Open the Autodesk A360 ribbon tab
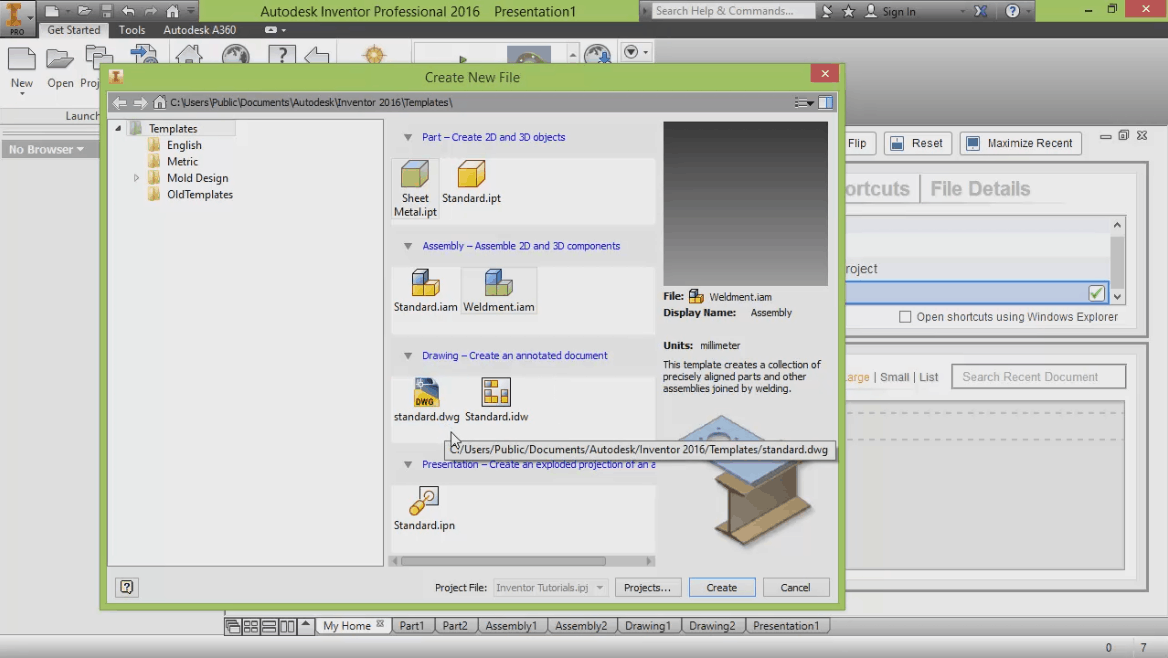 click(x=200, y=30)
